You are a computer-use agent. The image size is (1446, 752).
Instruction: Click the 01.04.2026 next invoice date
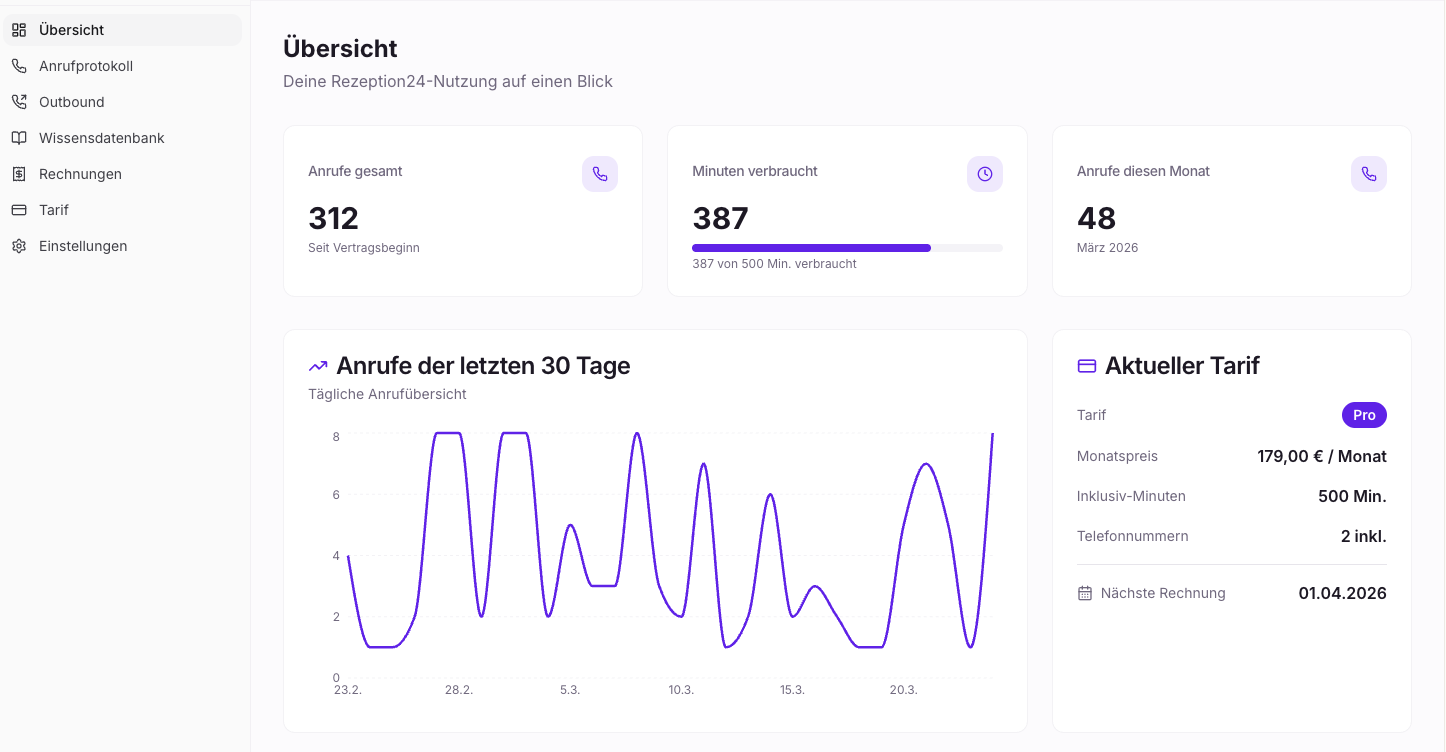[x=1343, y=593]
